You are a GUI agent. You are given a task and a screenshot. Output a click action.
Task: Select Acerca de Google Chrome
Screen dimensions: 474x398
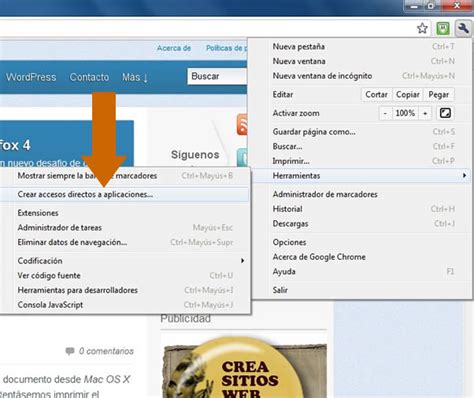pos(362,257)
